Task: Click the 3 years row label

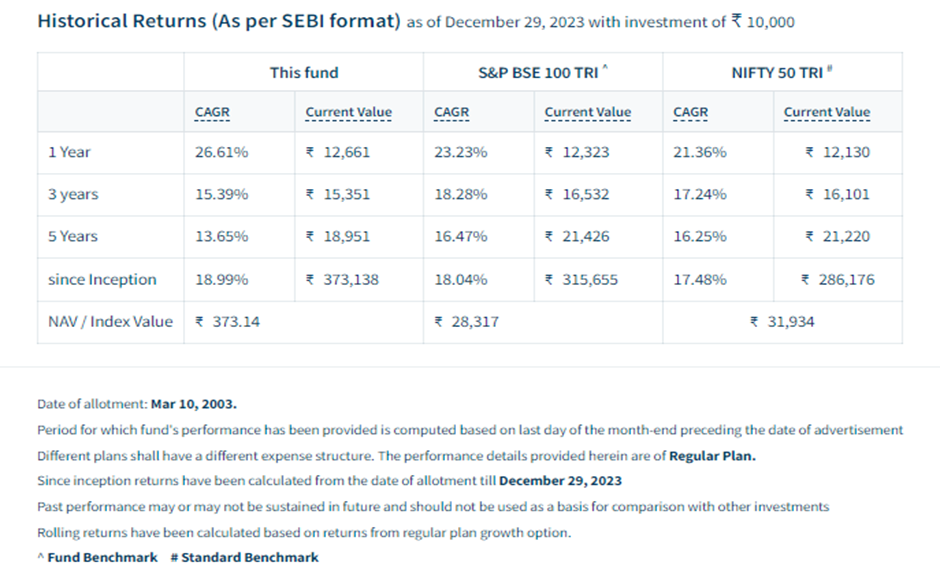Action: point(73,195)
